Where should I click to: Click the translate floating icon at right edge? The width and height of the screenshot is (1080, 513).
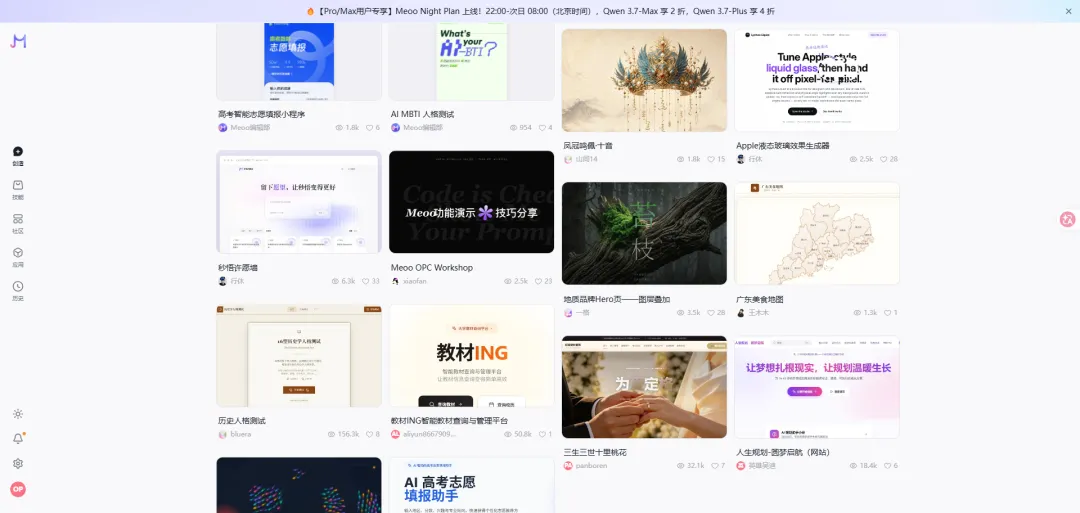point(1068,220)
